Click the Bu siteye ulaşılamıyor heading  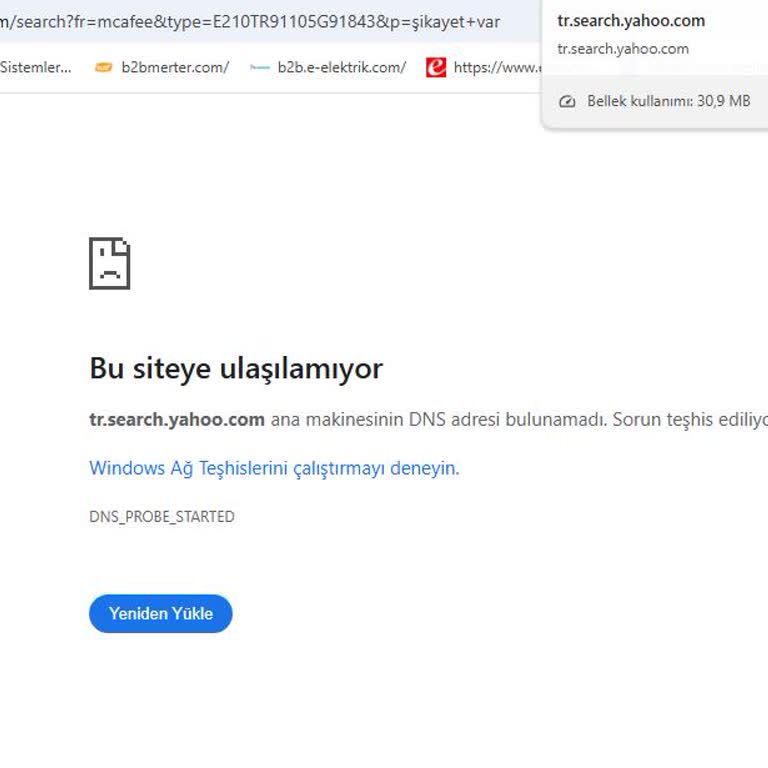coord(236,368)
